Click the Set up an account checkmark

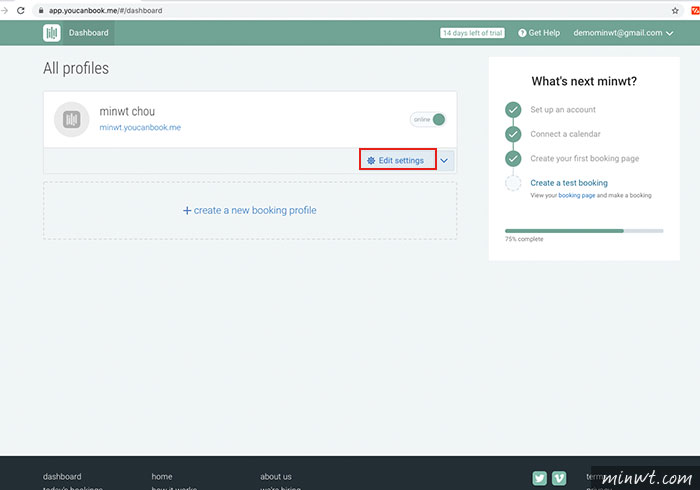[x=513, y=110]
